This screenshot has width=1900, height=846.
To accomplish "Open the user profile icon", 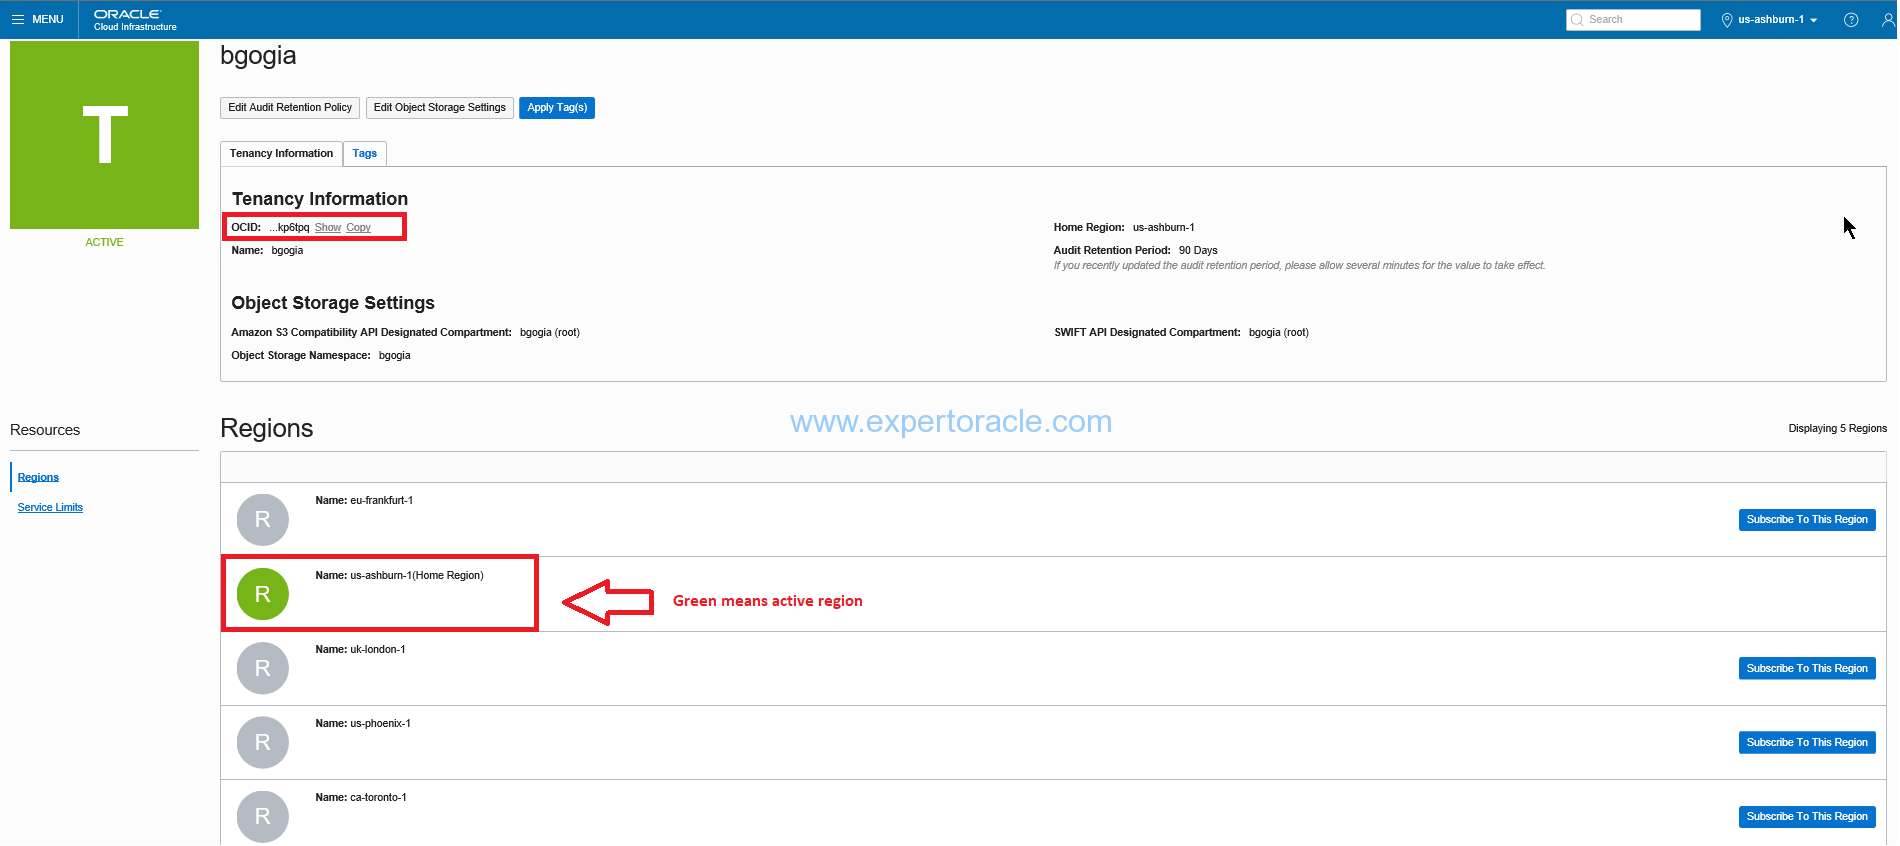I will pos(1888,20).
